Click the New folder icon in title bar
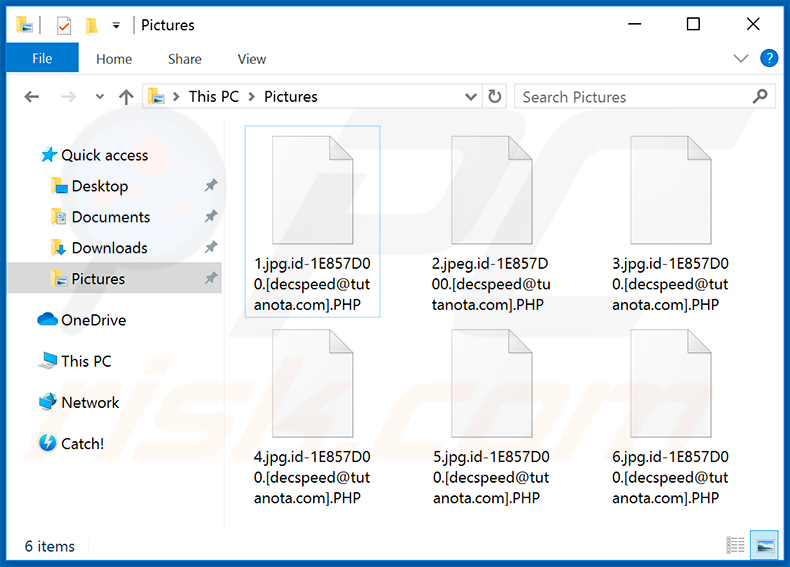Viewport: 790px width, 567px height. pyautogui.click(x=91, y=25)
